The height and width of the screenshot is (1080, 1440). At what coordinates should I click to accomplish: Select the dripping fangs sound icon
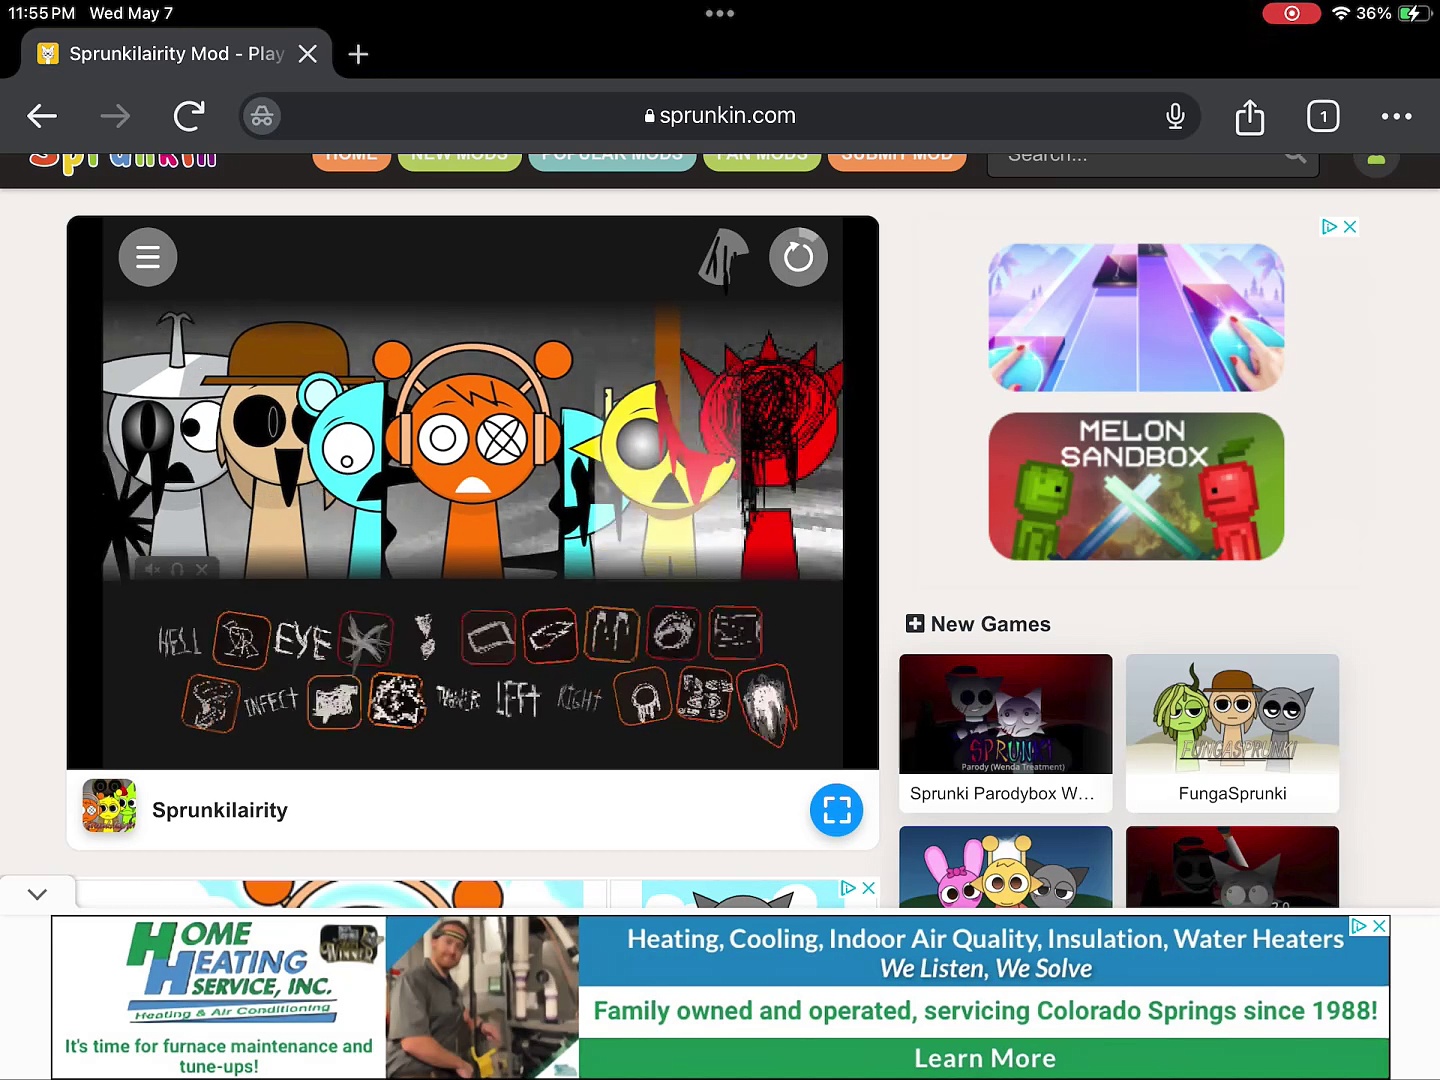pos(612,634)
